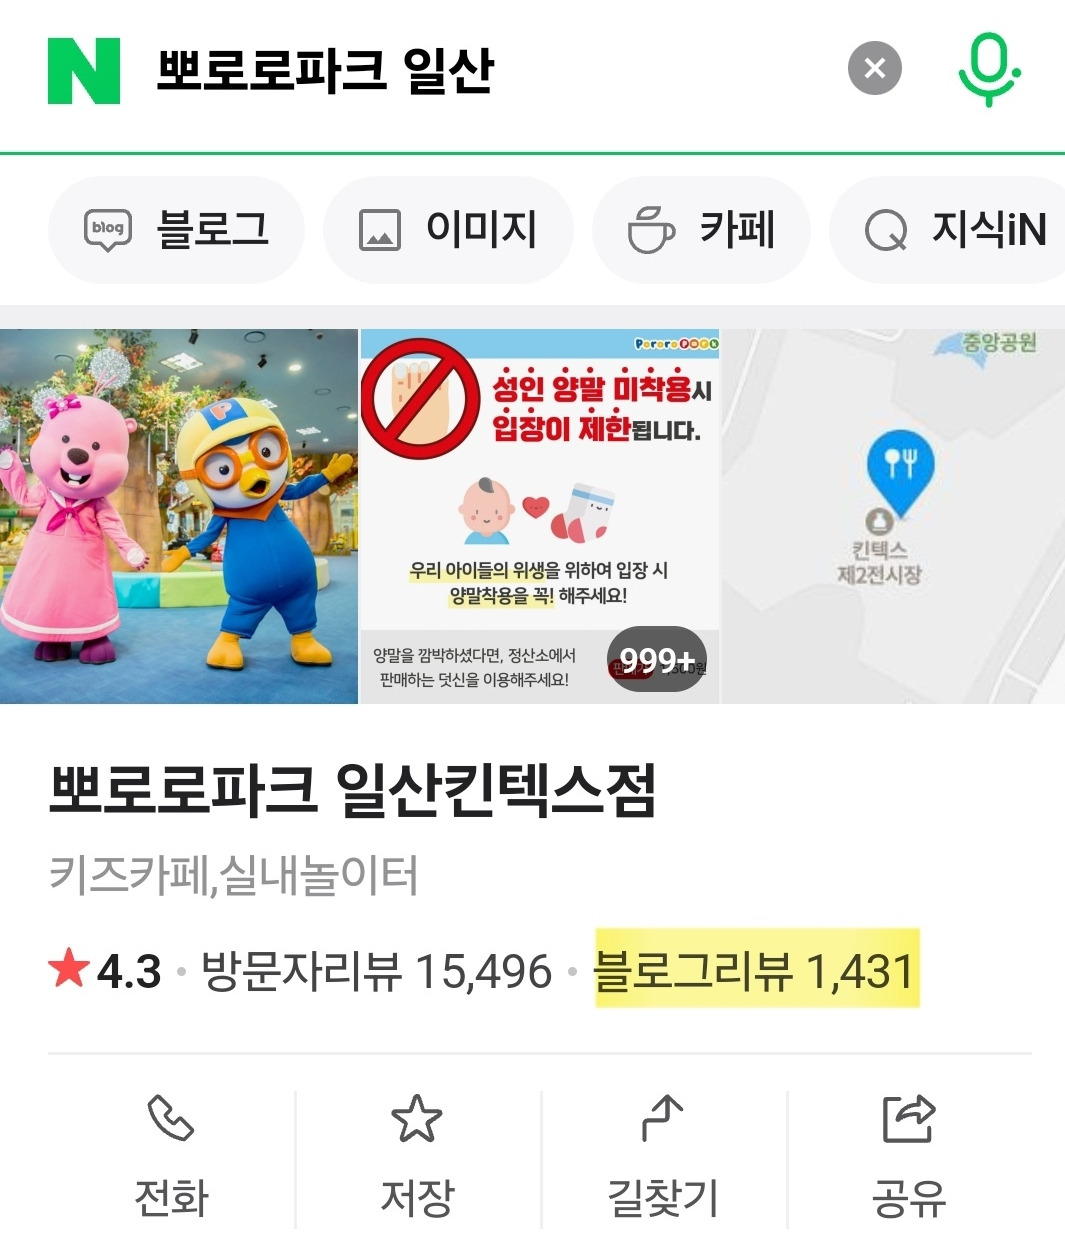The height and width of the screenshot is (1257, 1065).
Task: Open highlighted 블로그리뷰 1,431 link
Action: pyautogui.click(x=756, y=969)
